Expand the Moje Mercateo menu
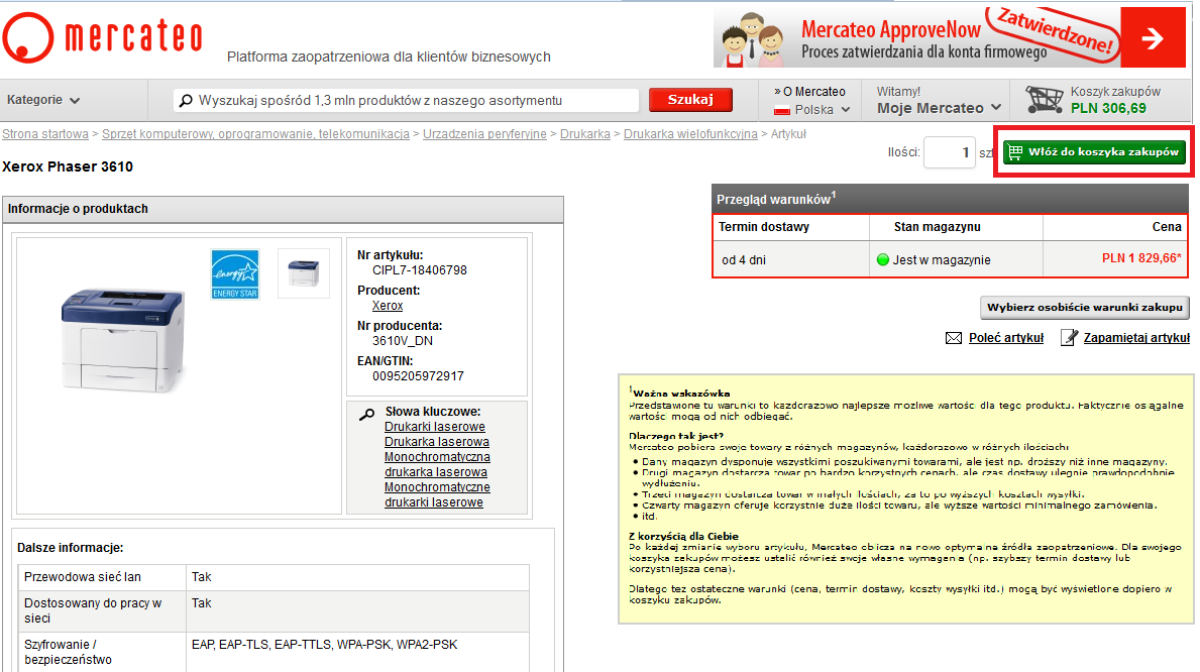Viewport: 1200px width, 672px height. coord(939,108)
